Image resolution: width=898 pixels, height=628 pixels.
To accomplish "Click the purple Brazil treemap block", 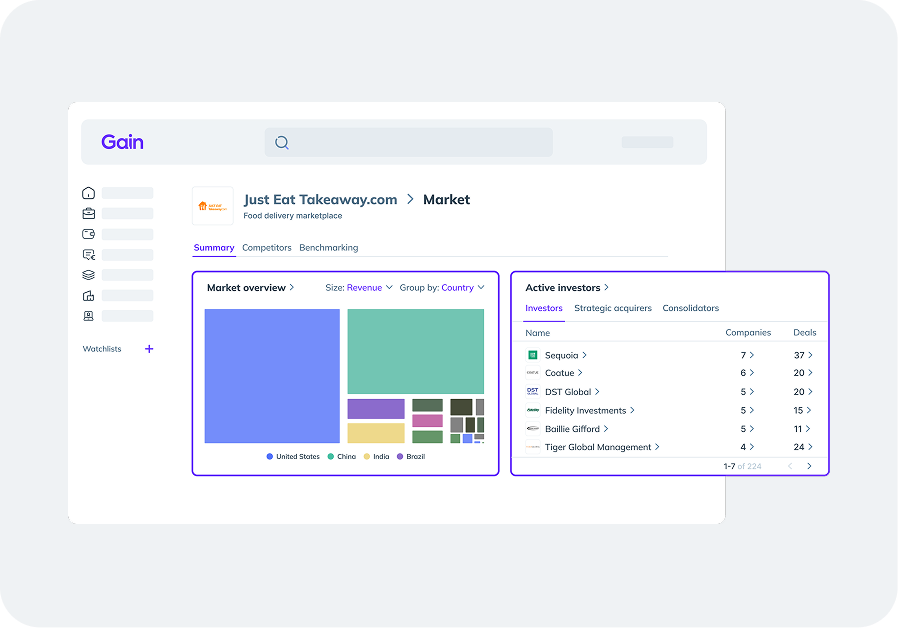I will (x=376, y=409).
